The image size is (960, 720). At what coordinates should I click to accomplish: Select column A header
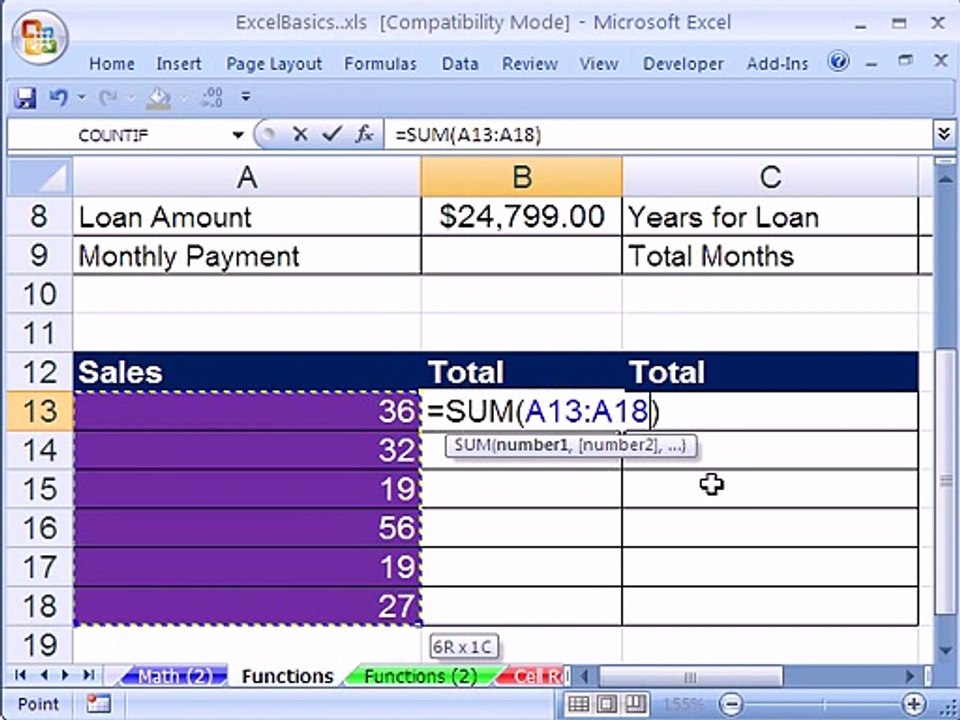[x=247, y=177]
